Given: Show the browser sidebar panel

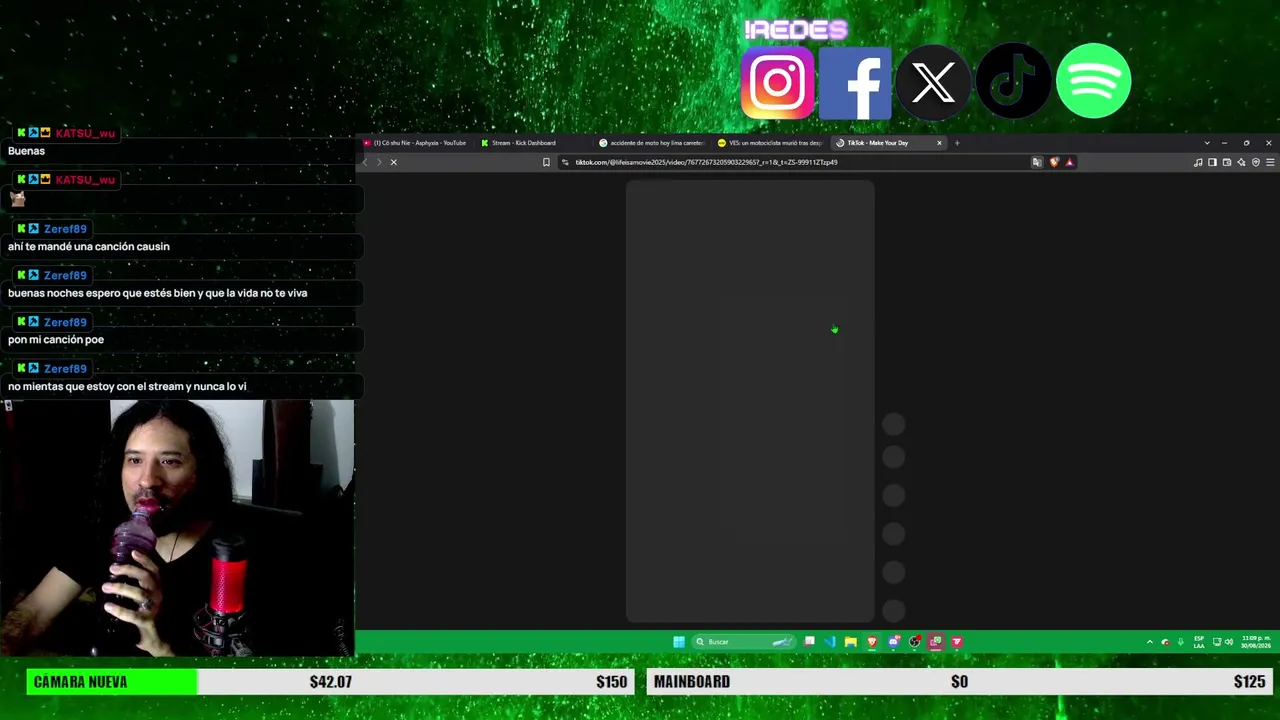Looking at the screenshot, I should click(1212, 162).
